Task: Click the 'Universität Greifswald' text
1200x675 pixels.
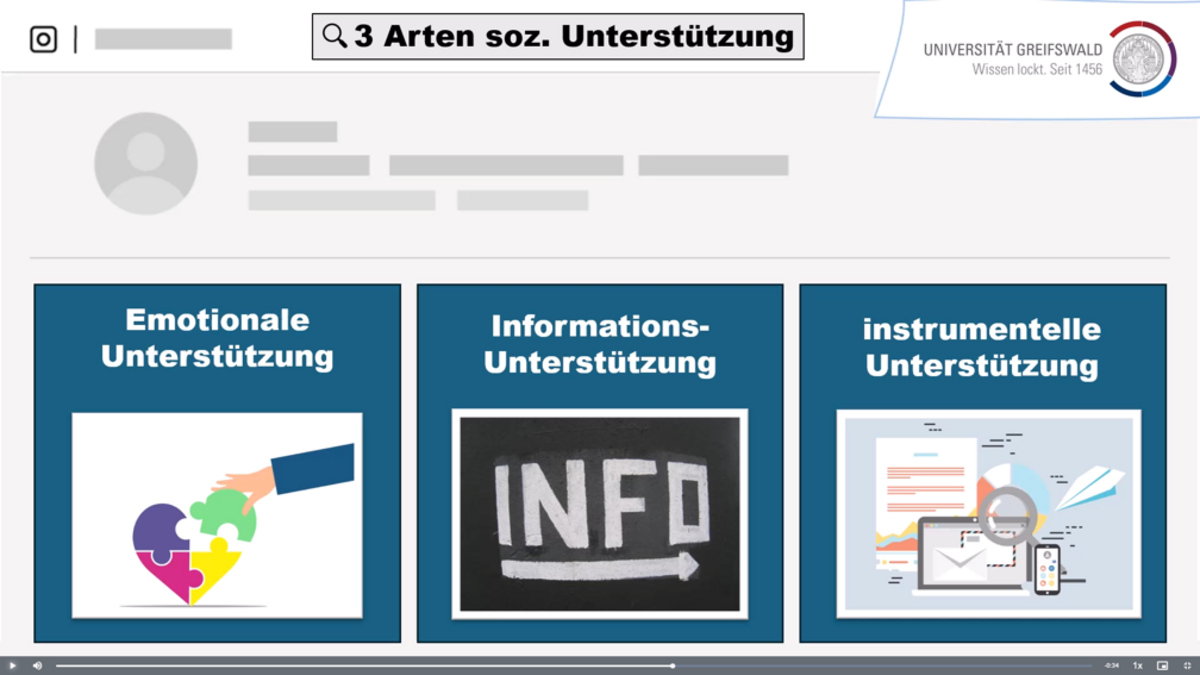Action: (1012, 50)
